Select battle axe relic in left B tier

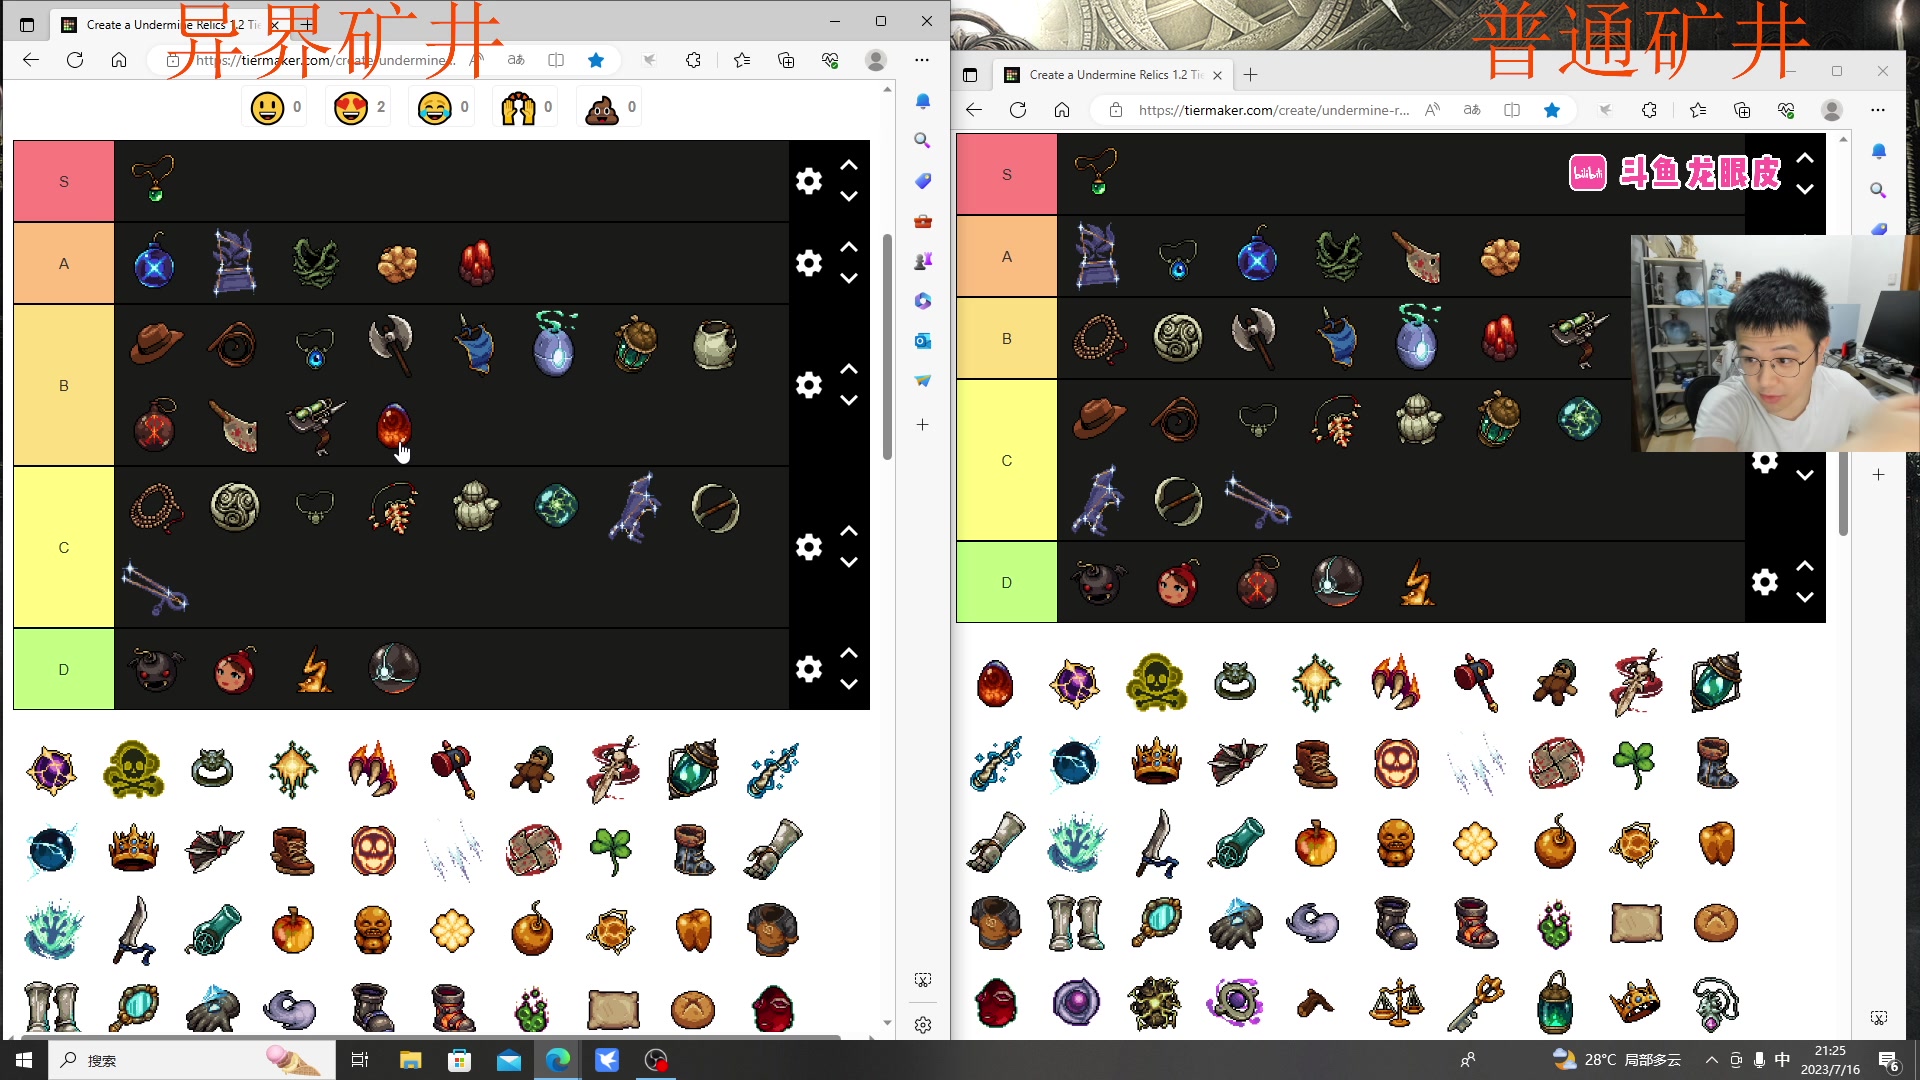(392, 345)
